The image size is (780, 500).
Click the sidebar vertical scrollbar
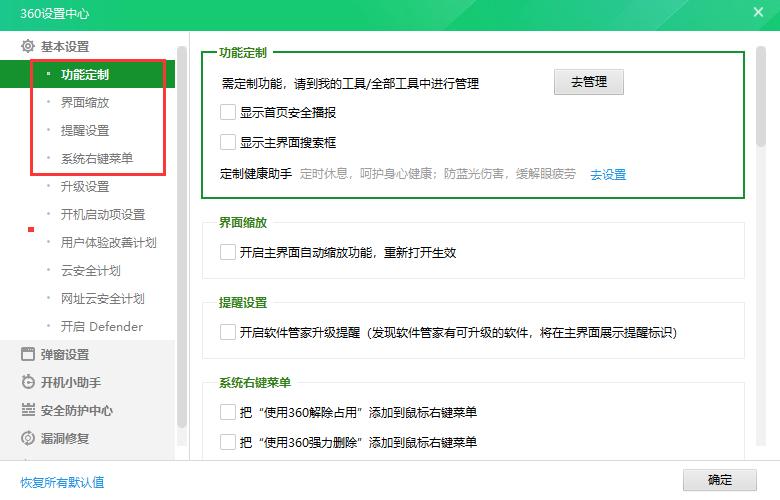click(182, 236)
